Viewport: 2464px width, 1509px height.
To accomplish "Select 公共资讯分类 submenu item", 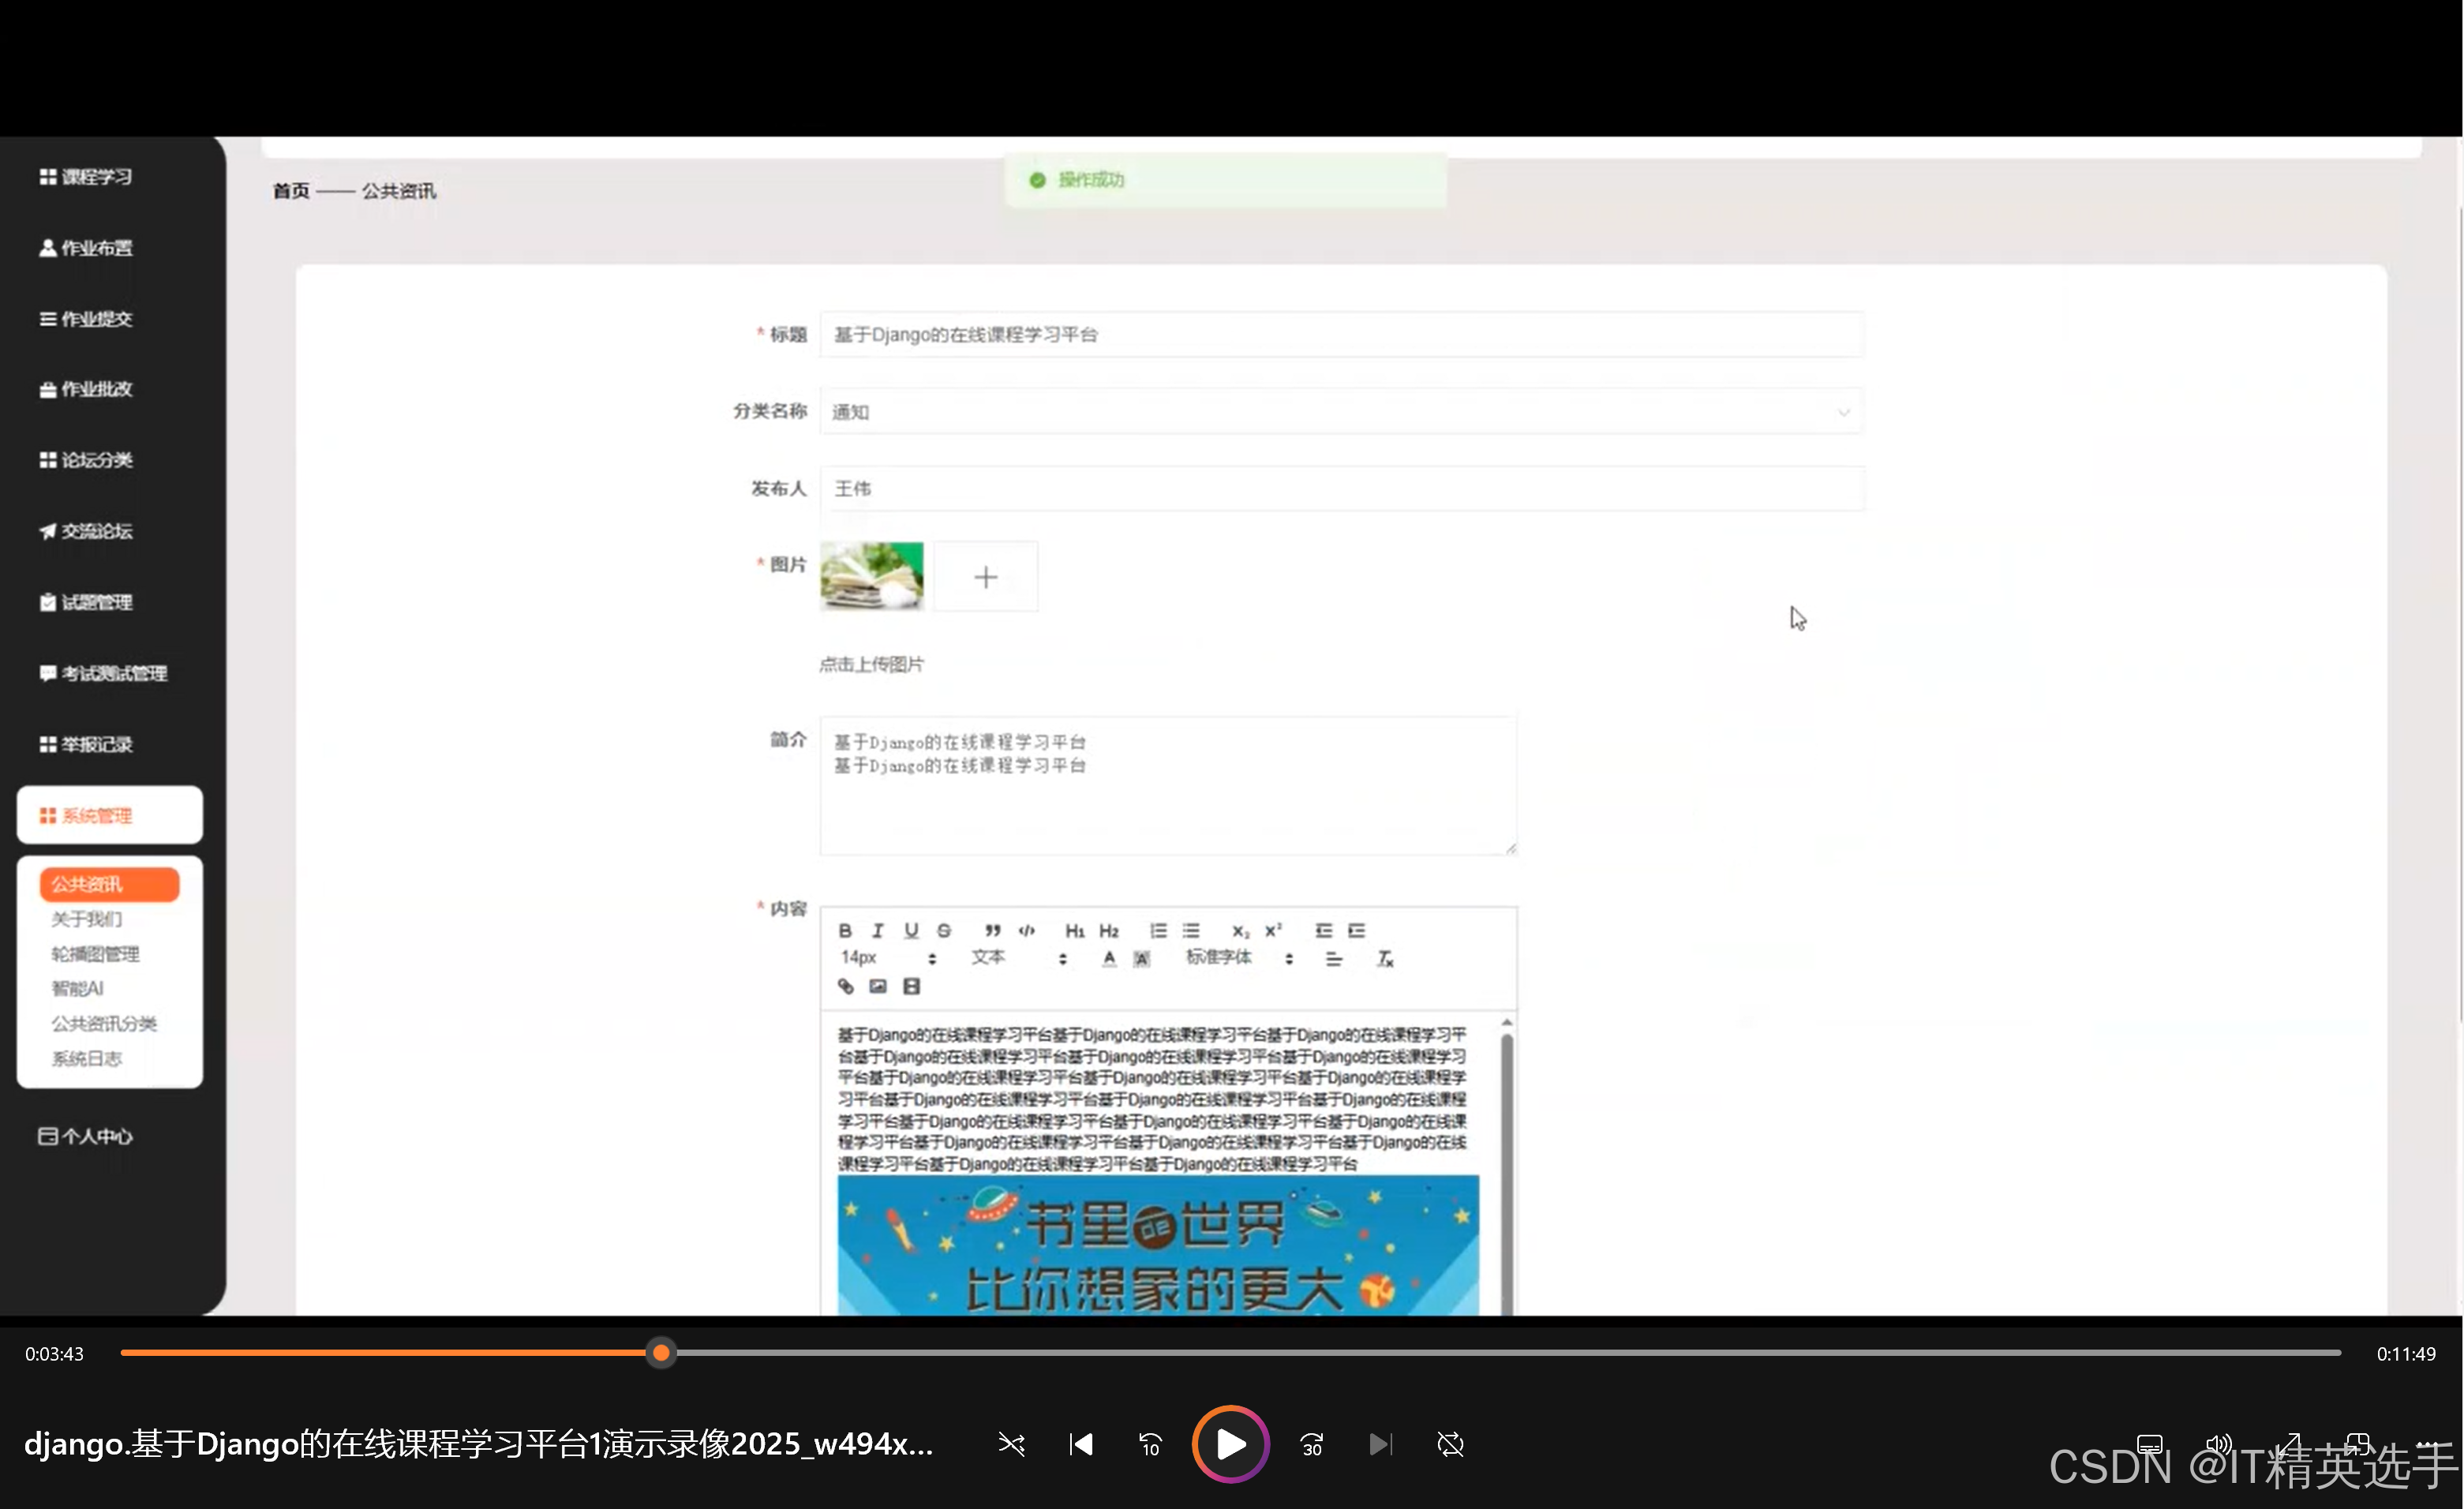I will [104, 1023].
